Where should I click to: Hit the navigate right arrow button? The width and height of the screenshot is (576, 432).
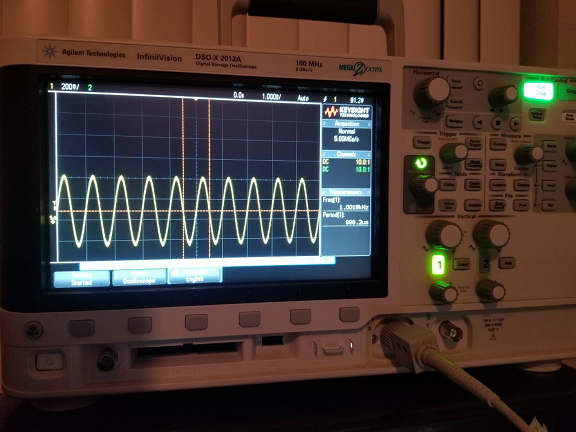[x=515, y=124]
